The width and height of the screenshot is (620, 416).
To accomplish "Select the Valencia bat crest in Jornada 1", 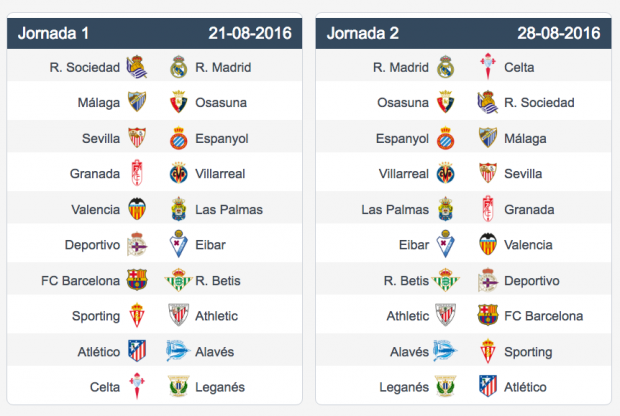I will [x=137, y=209].
